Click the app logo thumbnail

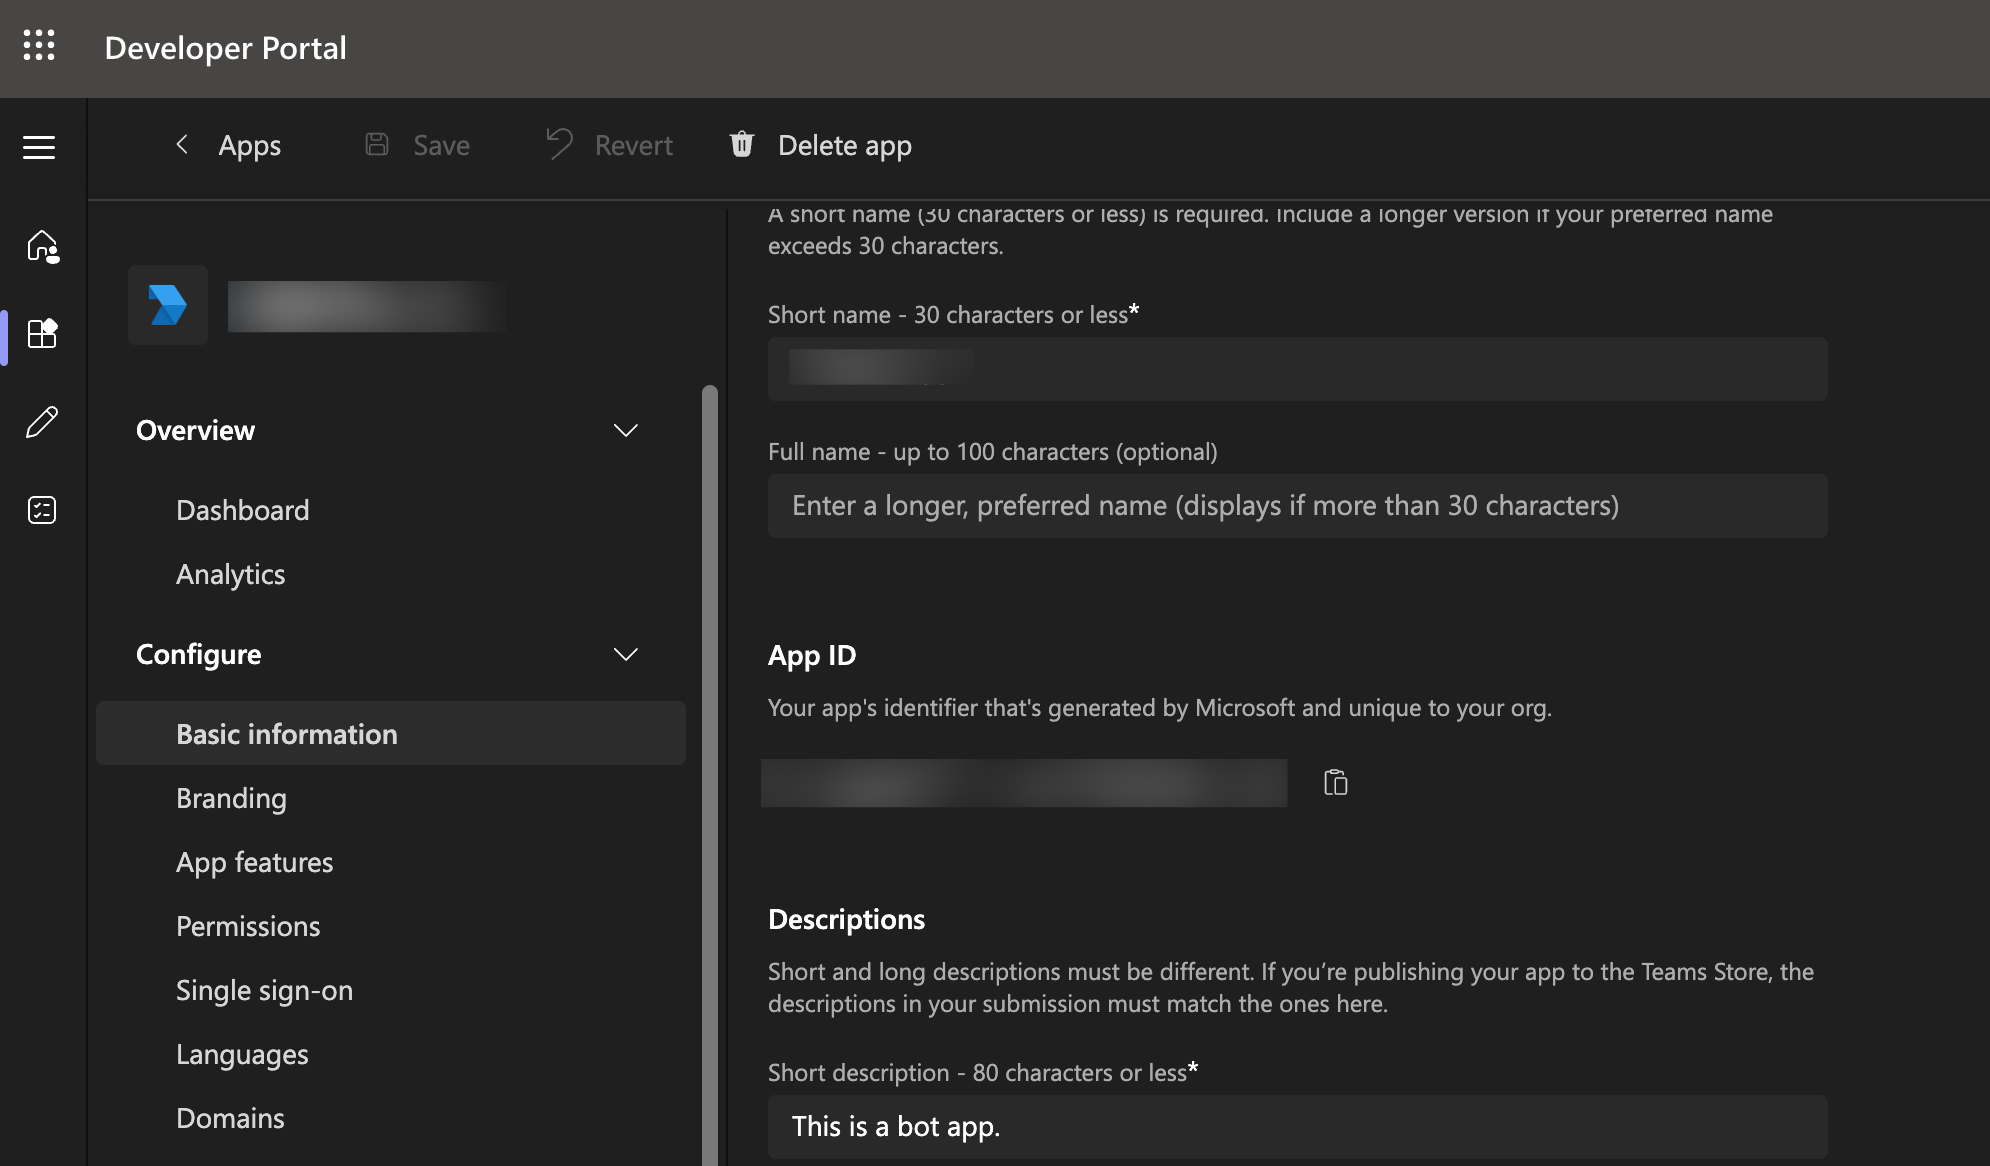pos(168,305)
